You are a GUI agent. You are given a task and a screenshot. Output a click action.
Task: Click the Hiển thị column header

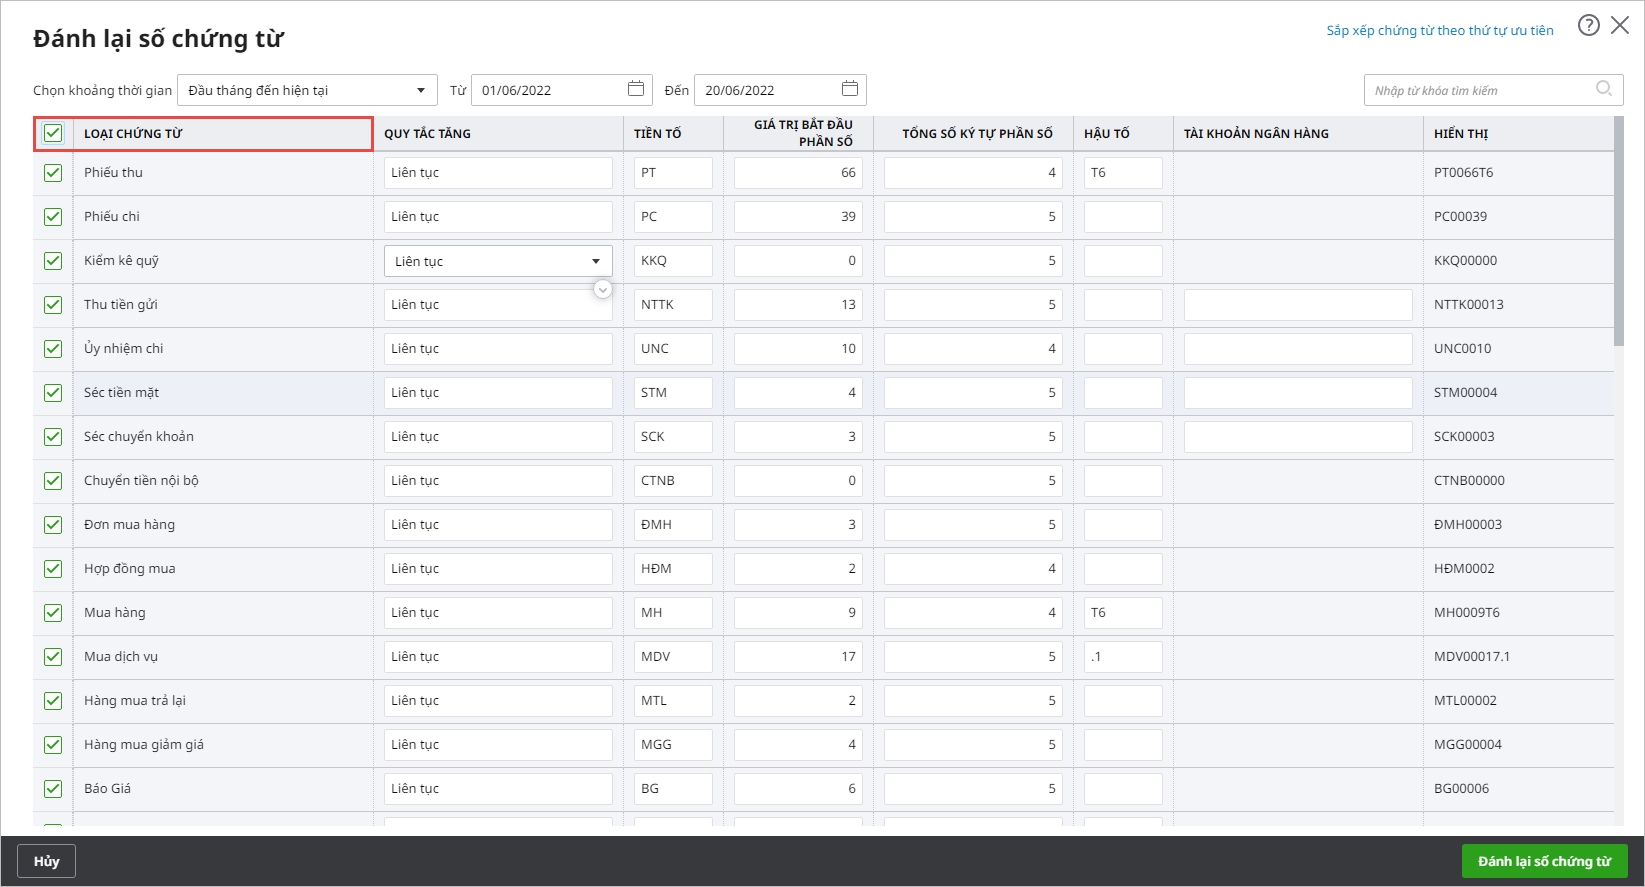point(1461,134)
